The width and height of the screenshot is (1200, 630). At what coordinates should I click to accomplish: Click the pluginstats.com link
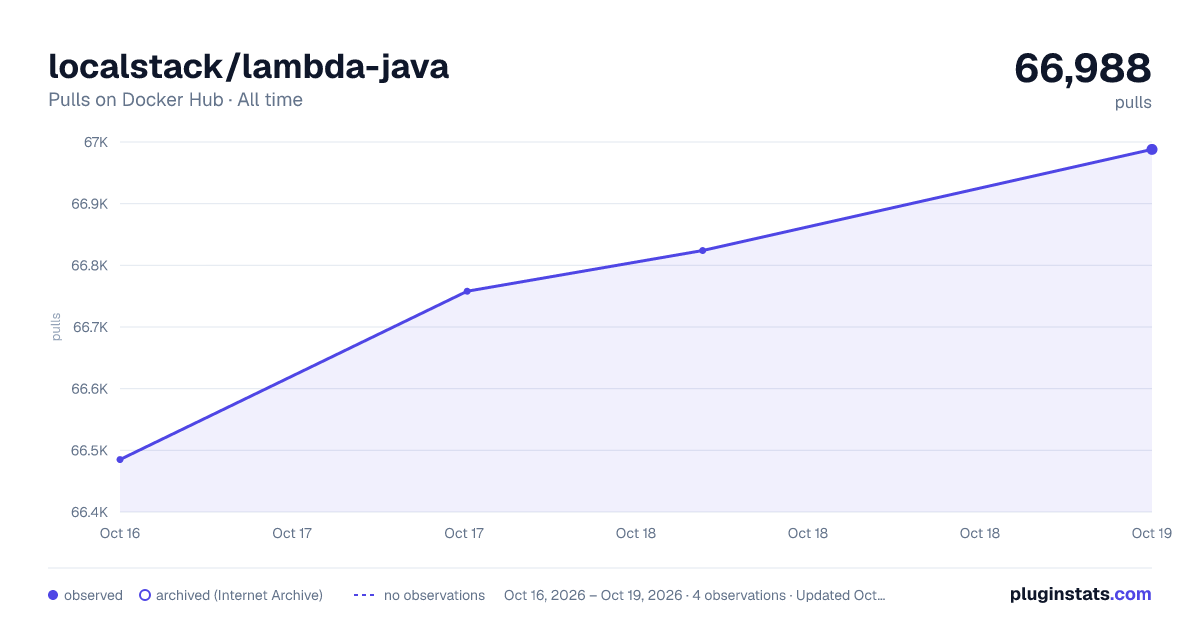1080,594
